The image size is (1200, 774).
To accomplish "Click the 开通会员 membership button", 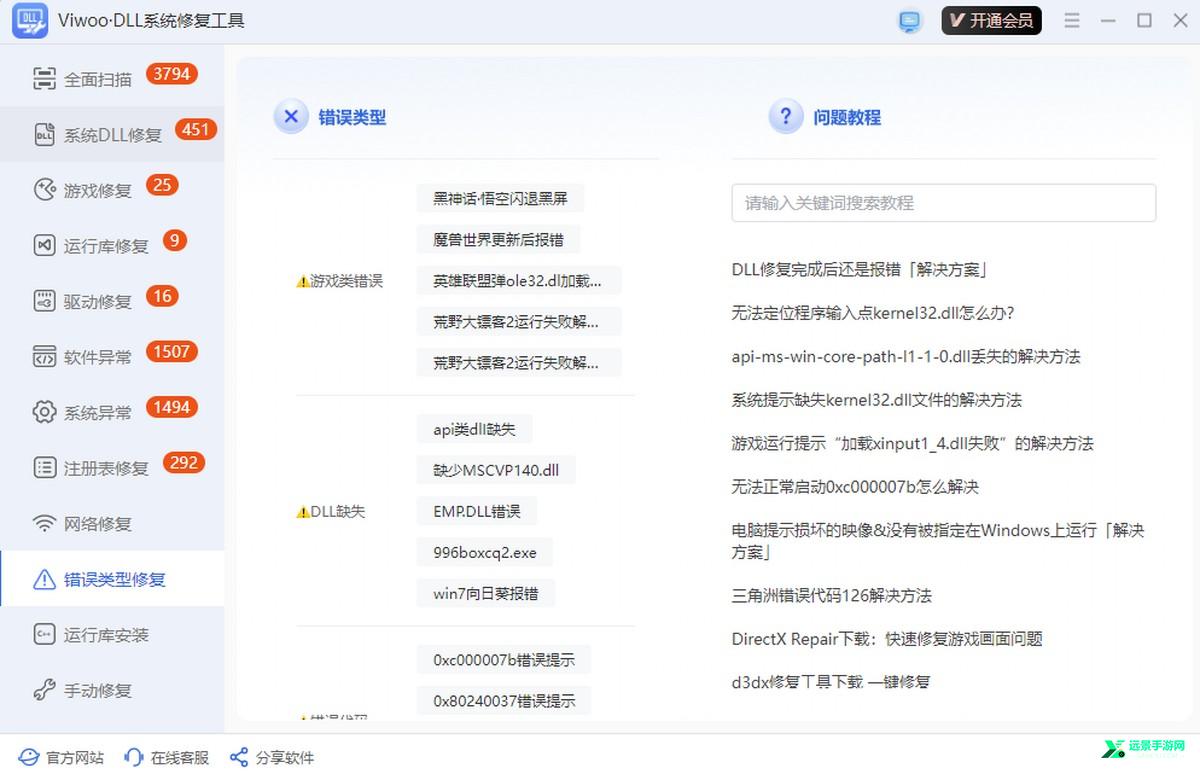I will click(x=991, y=21).
